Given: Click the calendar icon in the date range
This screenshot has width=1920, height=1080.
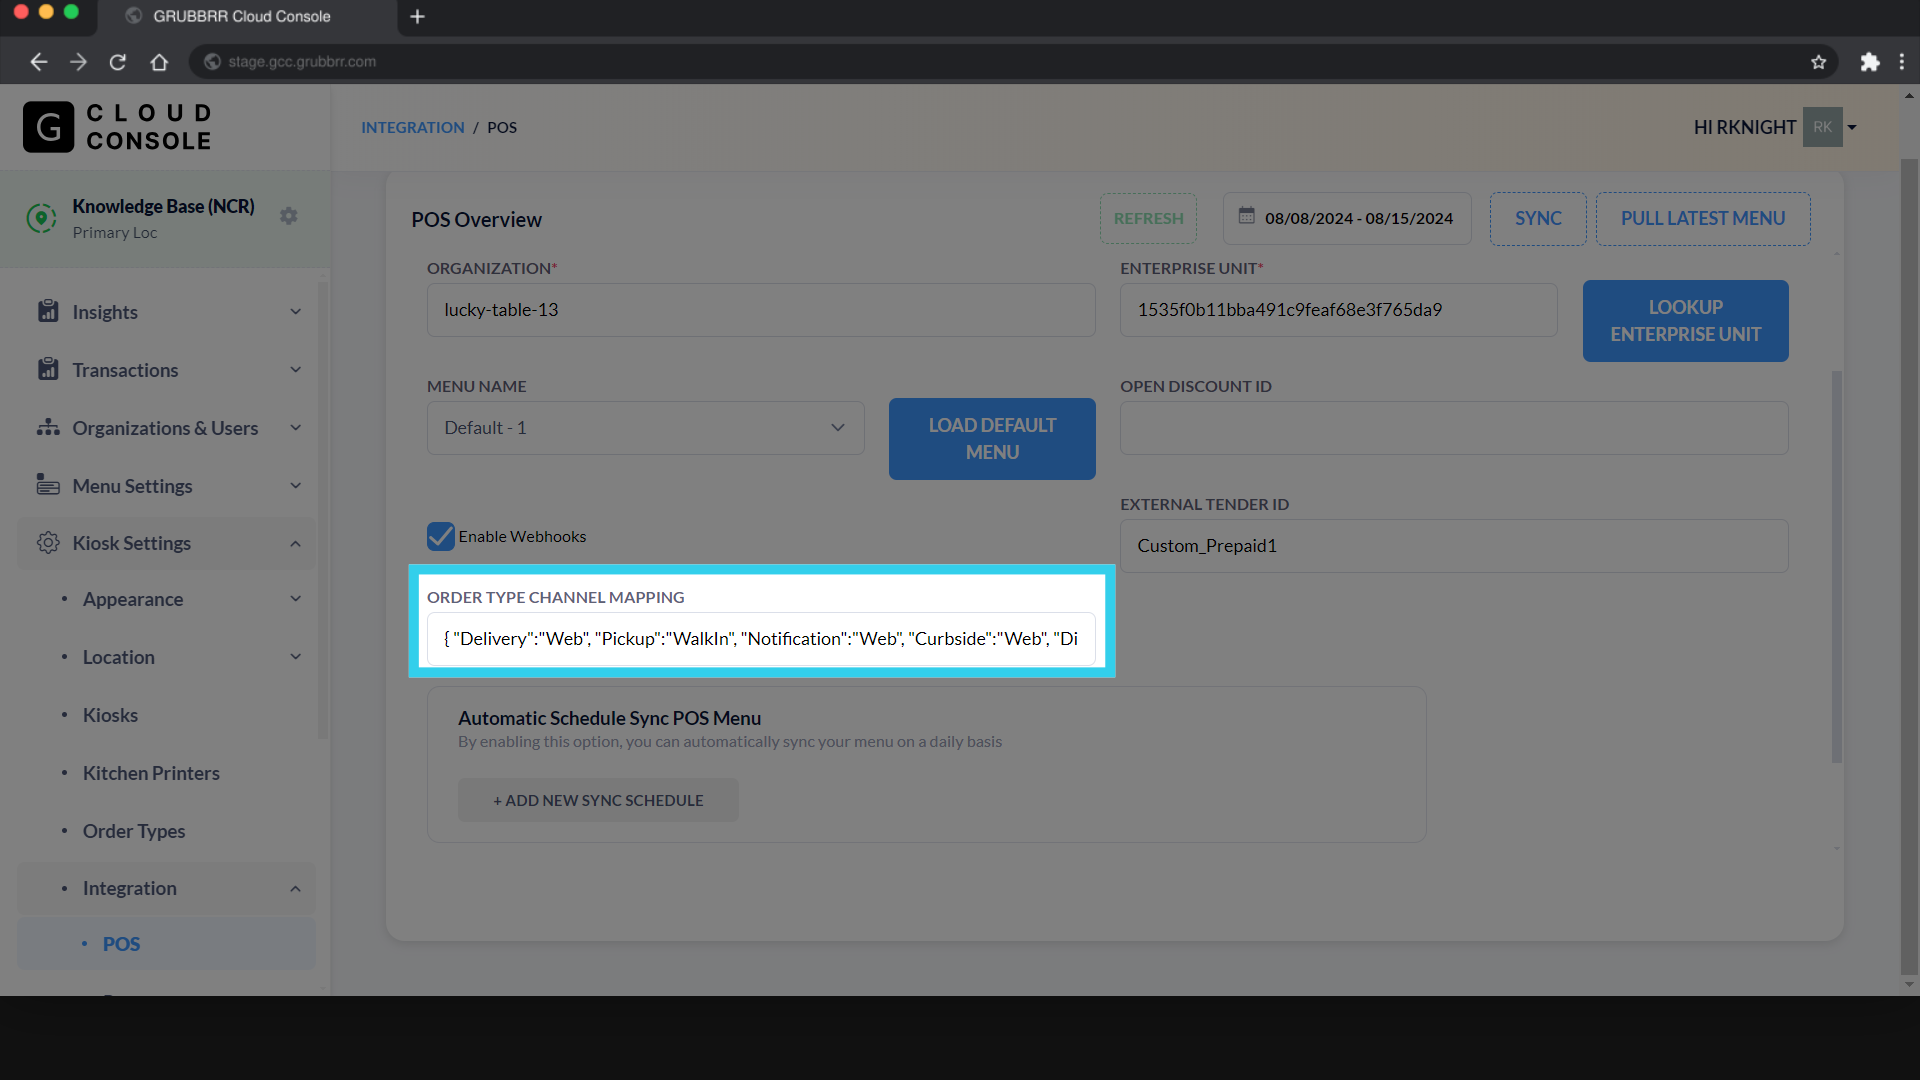Looking at the screenshot, I should tap(1246, 218).
